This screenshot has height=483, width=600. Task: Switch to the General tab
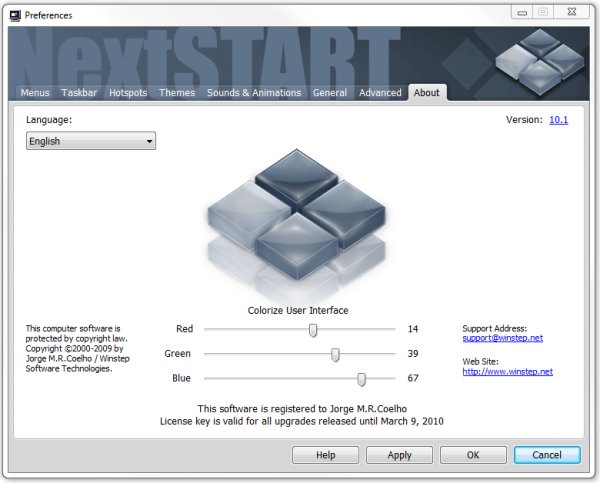(330, 93)
